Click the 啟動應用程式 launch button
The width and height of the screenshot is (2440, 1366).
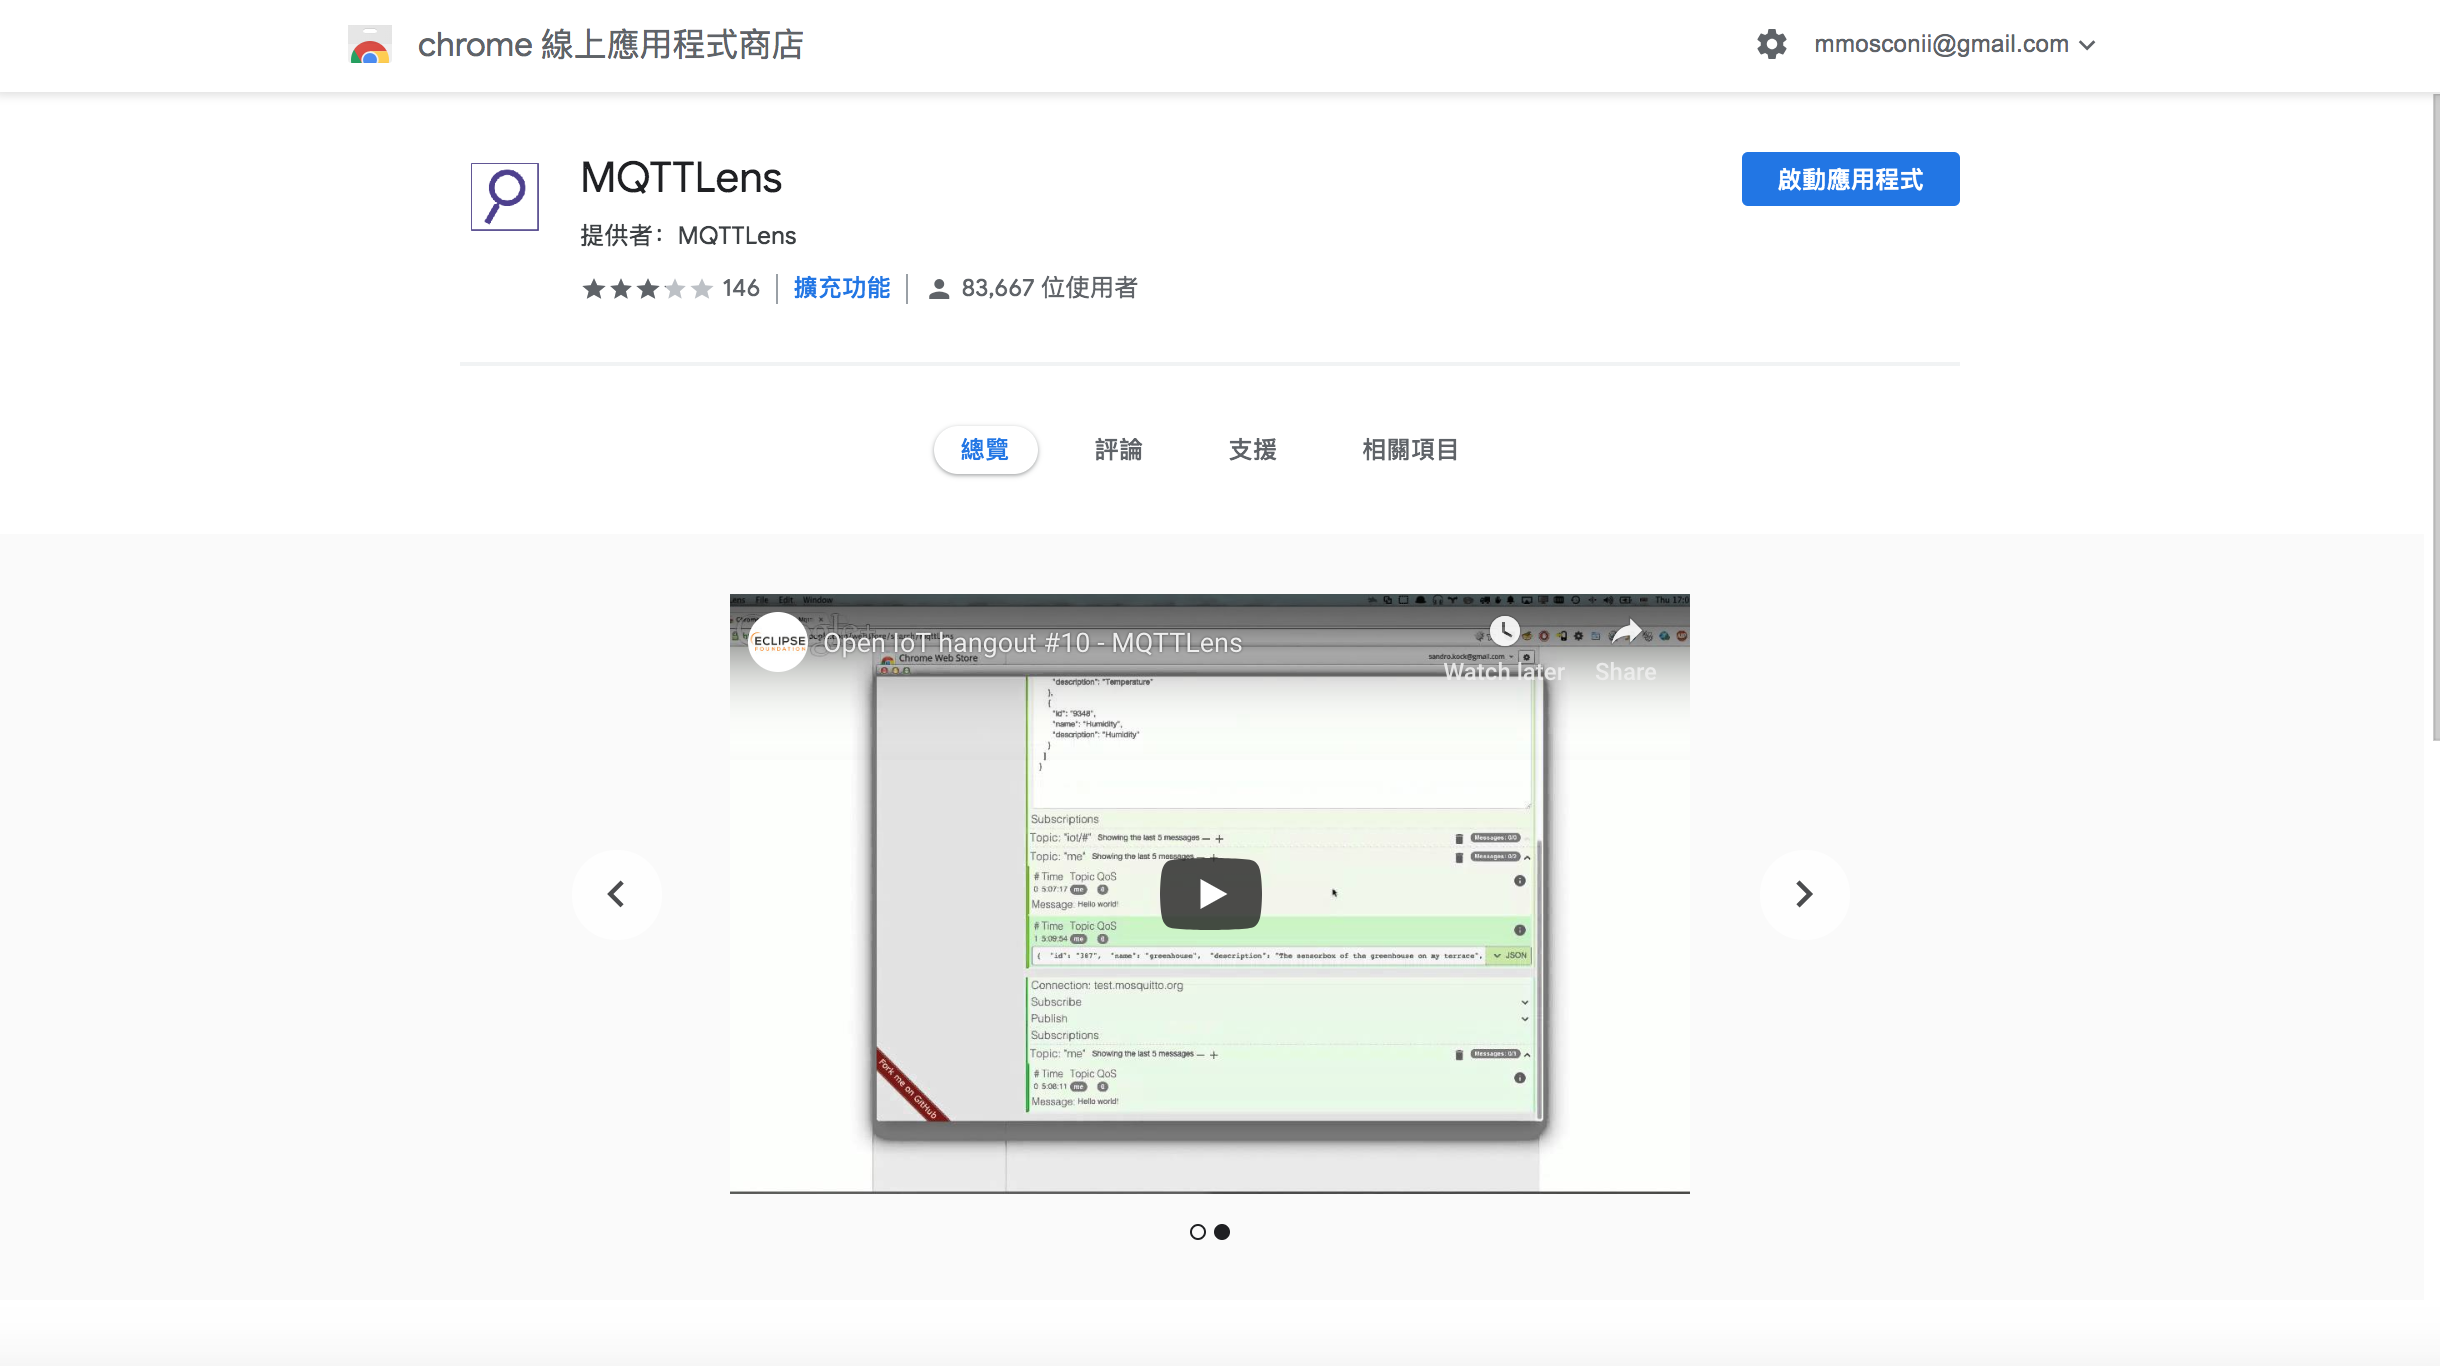1850,179
